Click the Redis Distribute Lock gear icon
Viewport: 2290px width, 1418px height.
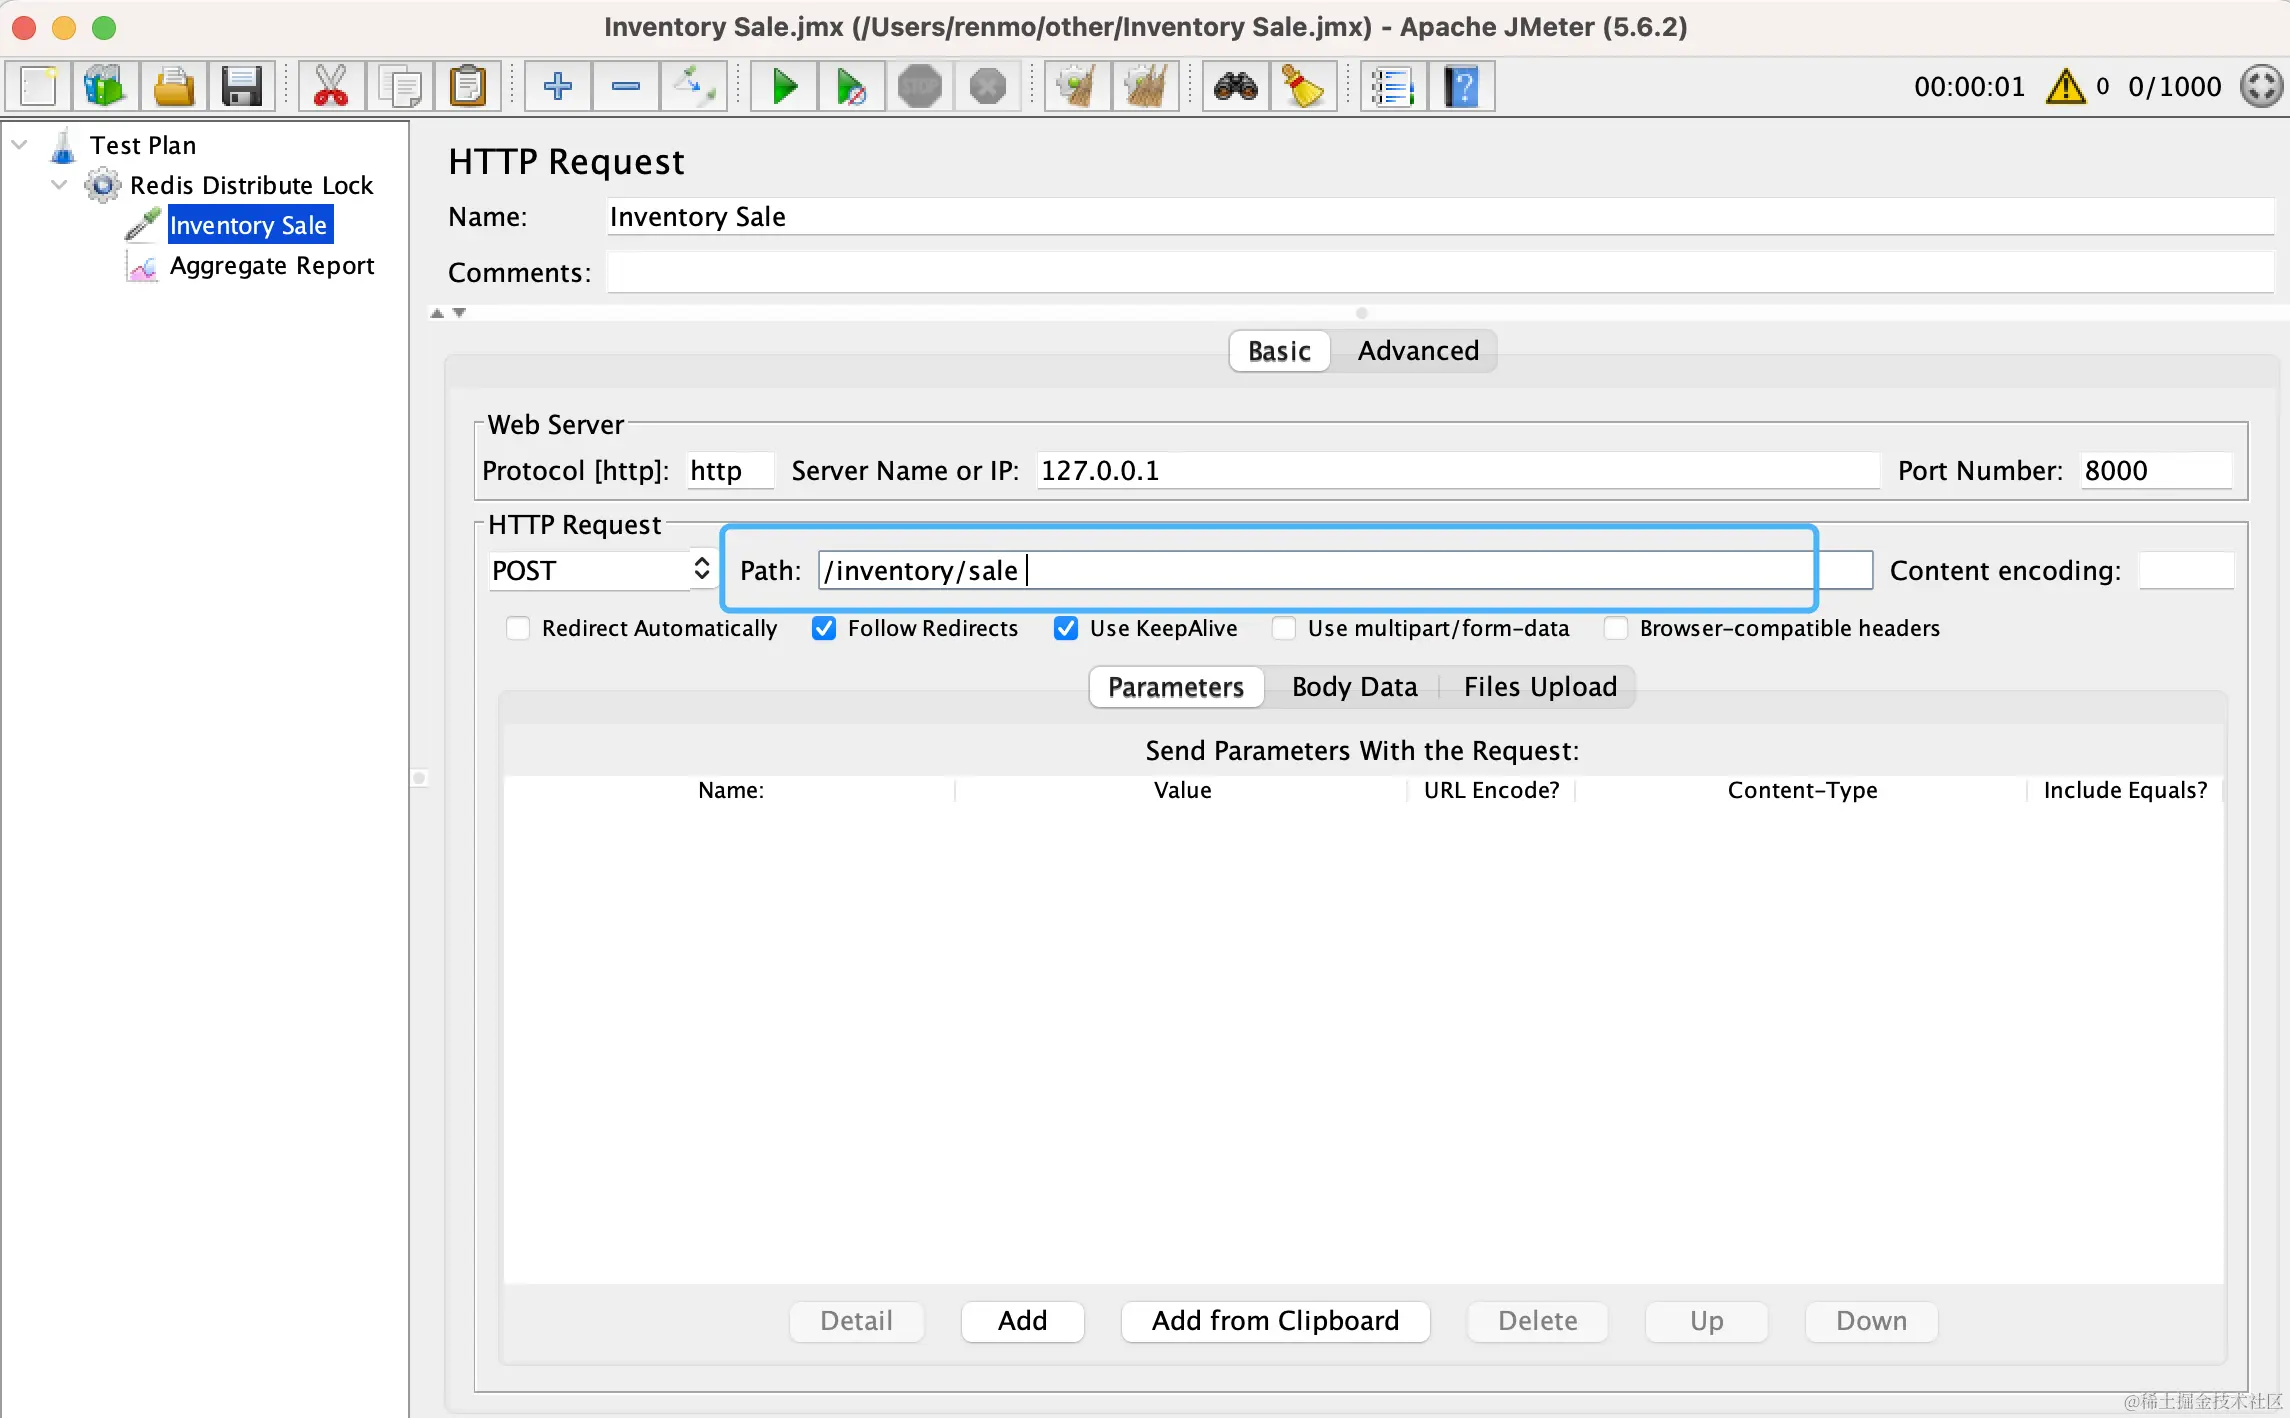(103, 186)
